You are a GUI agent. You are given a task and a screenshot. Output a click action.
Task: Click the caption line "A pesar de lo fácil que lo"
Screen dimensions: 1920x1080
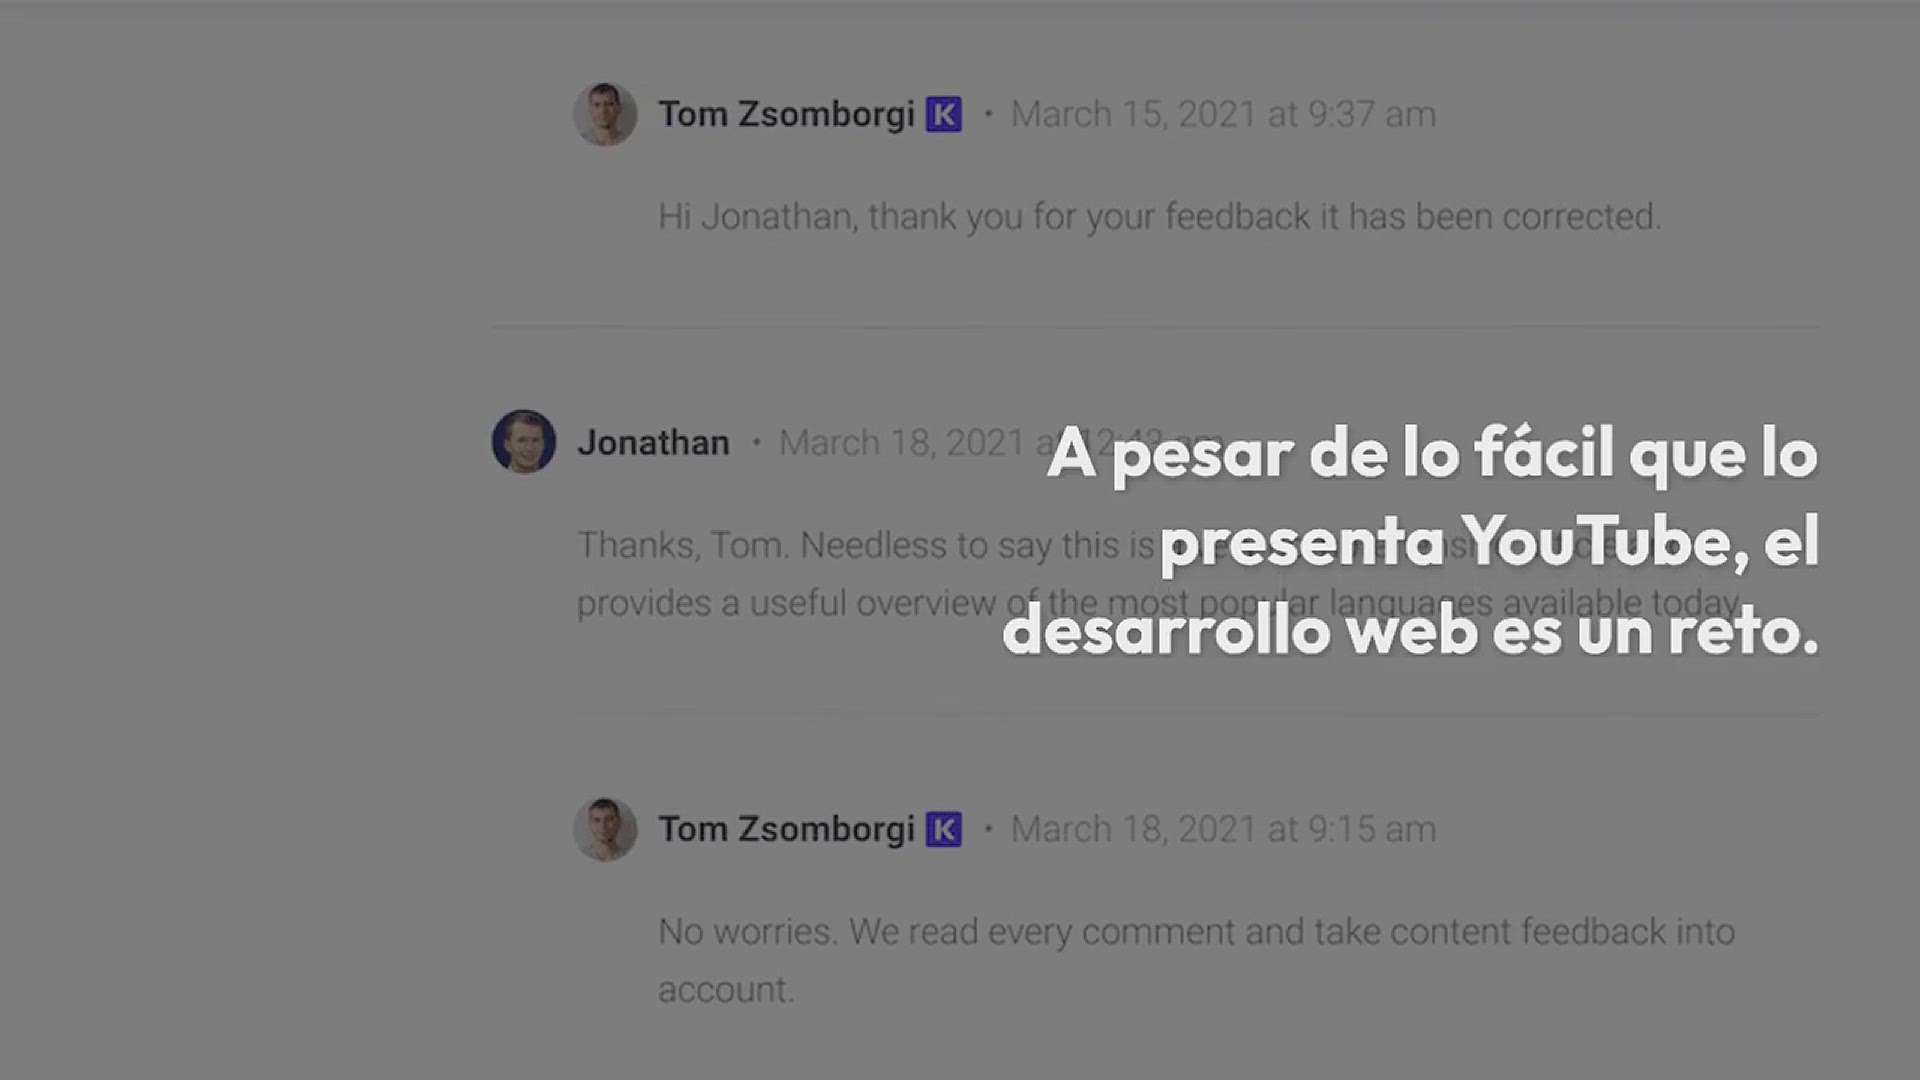(1432, 455)
